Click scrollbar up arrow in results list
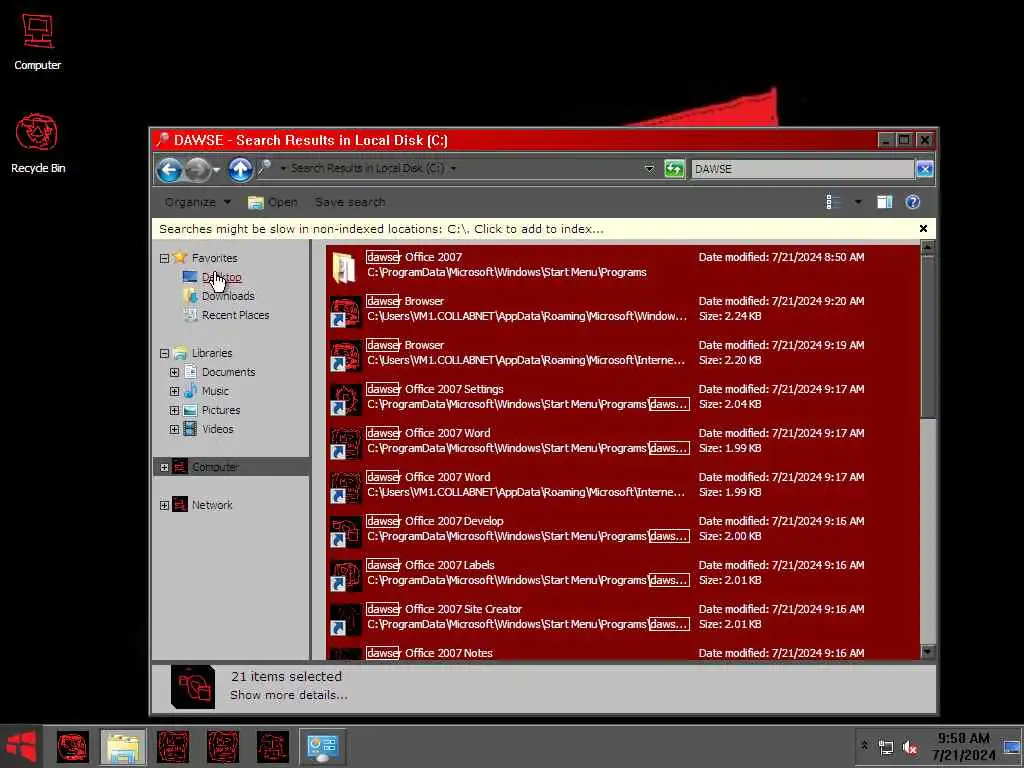The width and height of the screenshot is (1024, 768). tap(927, 248)
